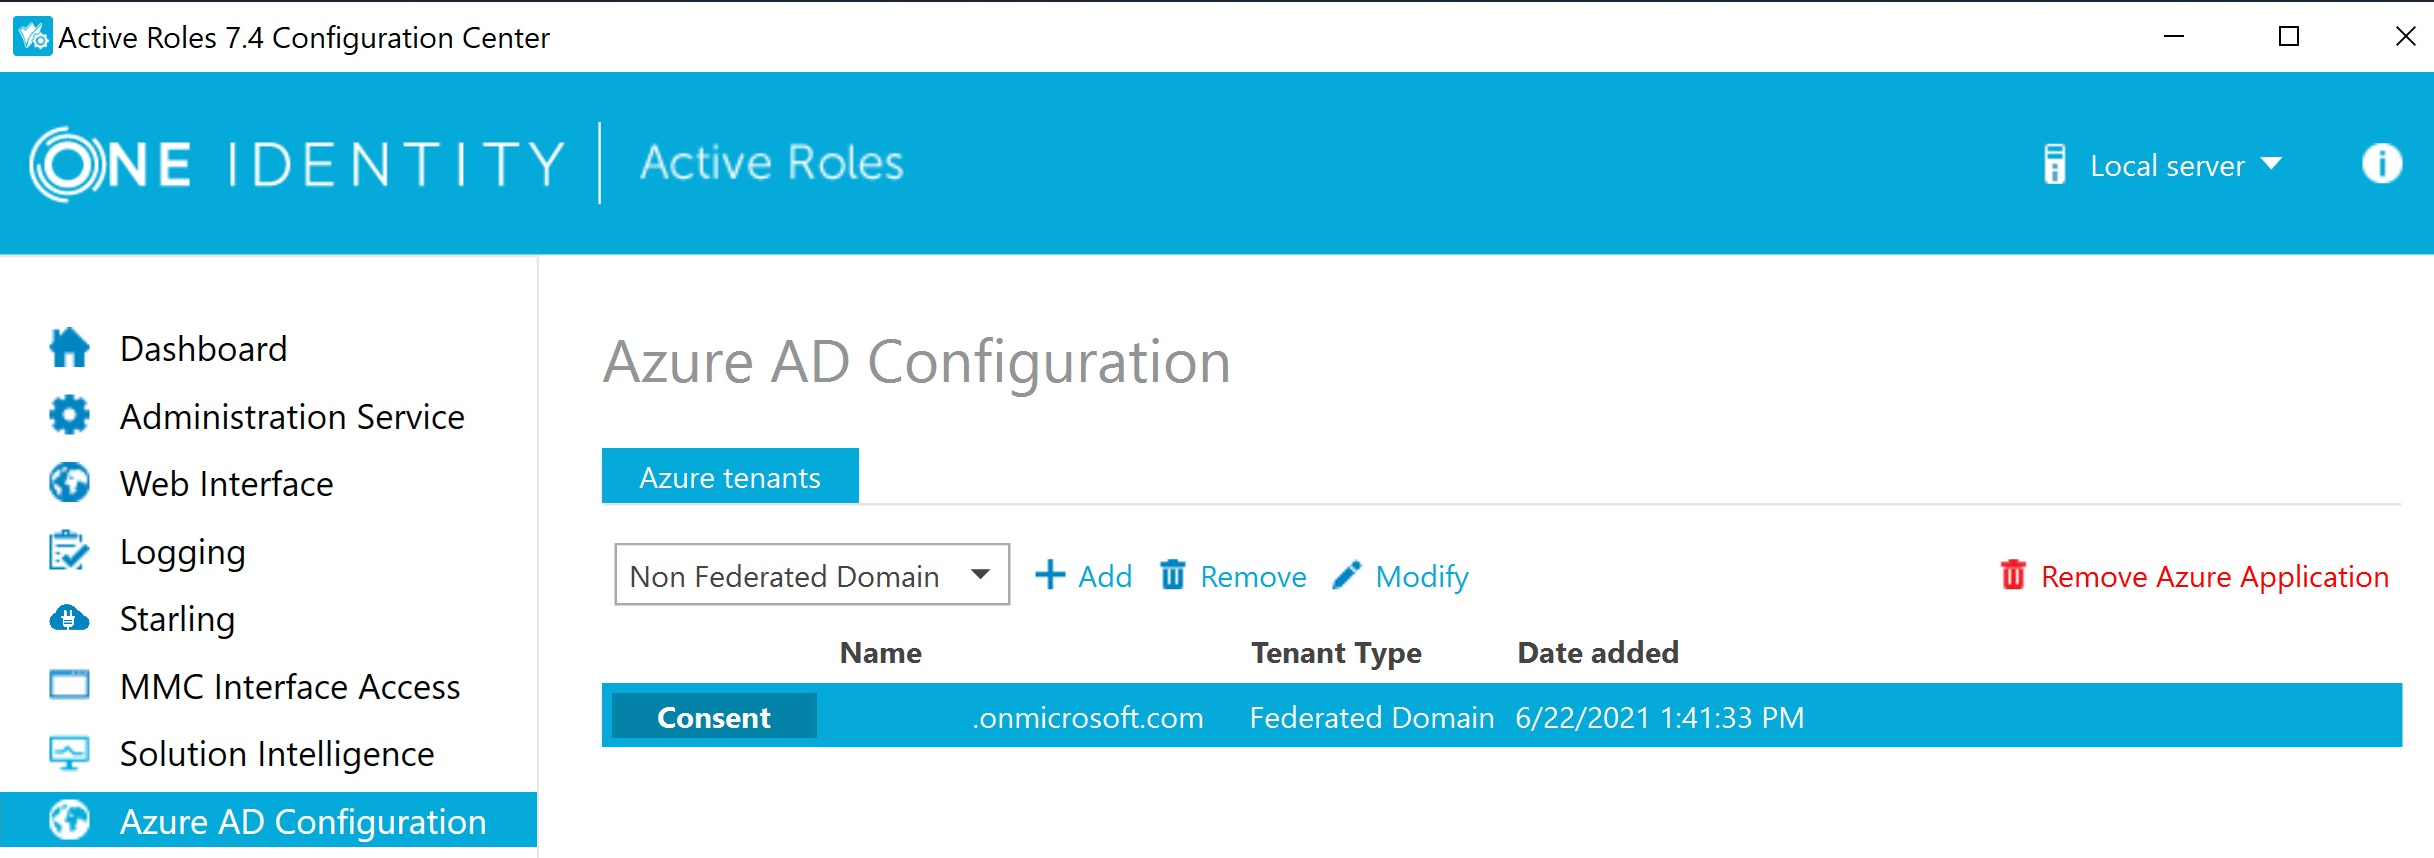This screenshot has height=858, width=2434.
Task: Click the Tenant Type column header
Action: [1336, 653]
